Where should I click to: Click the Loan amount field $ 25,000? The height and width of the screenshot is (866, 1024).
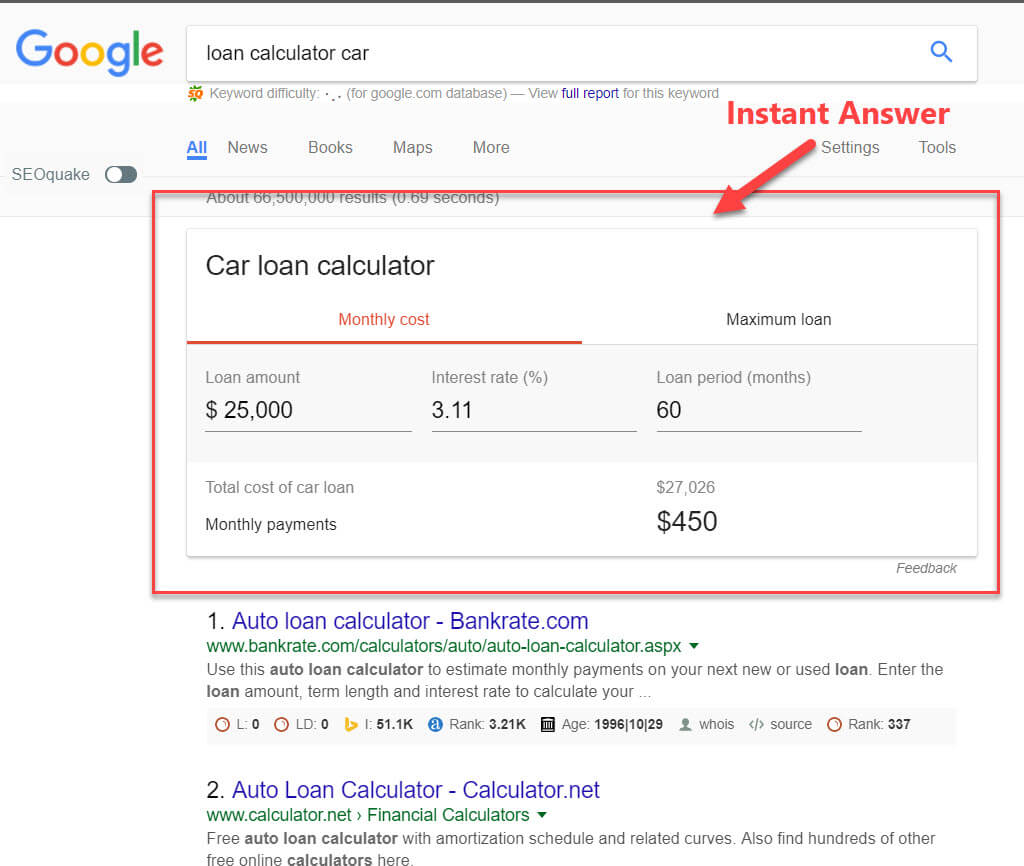[x=308, y=410]
